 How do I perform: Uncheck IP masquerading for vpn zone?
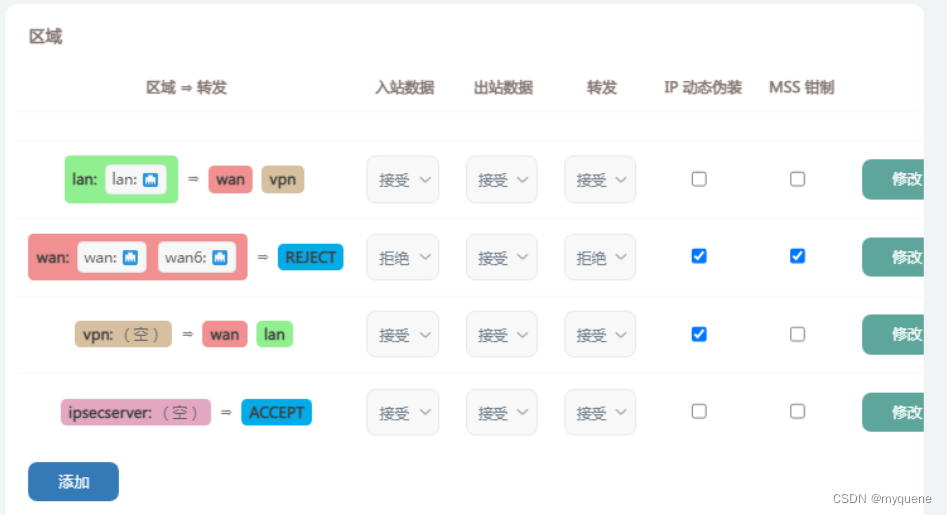coord(699,334)
